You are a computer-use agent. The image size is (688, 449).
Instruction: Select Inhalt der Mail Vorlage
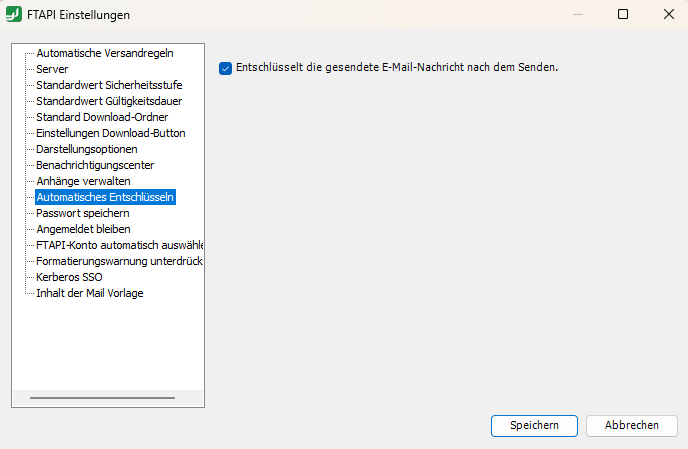click(90, 293)
